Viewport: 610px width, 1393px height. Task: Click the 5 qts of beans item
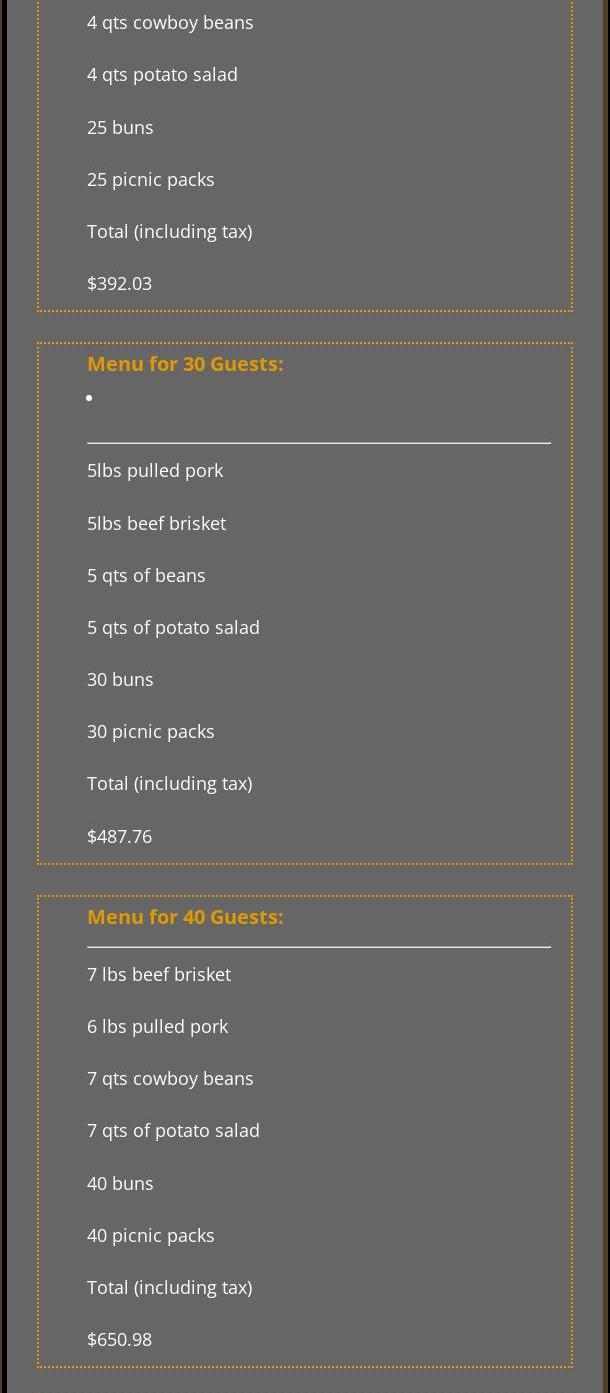click(x=146, y=575)
